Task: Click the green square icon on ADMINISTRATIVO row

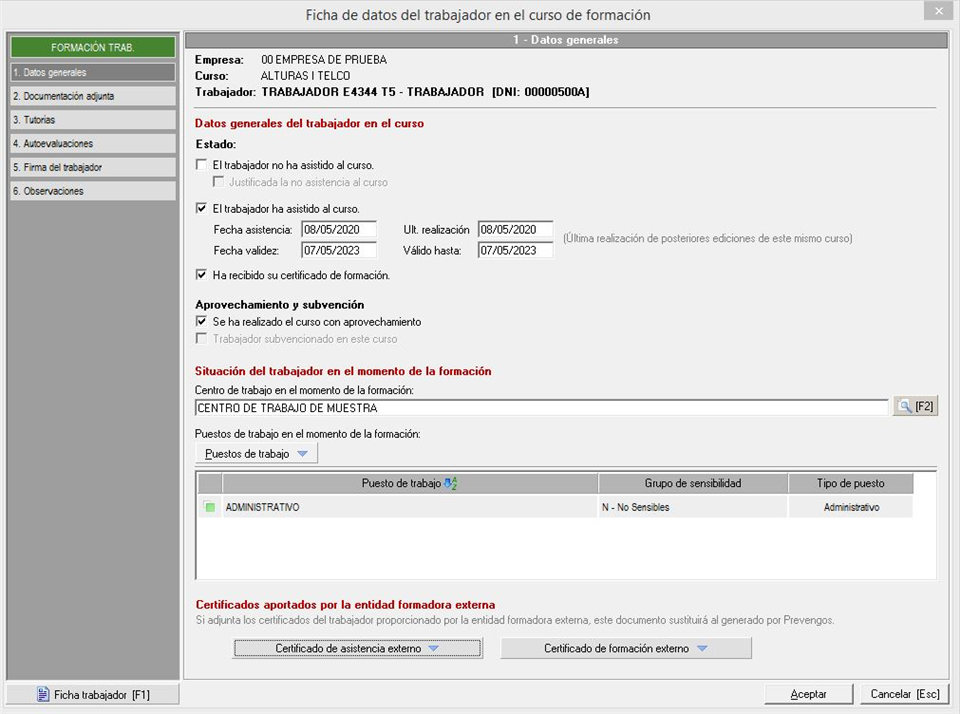Action: 209,507
